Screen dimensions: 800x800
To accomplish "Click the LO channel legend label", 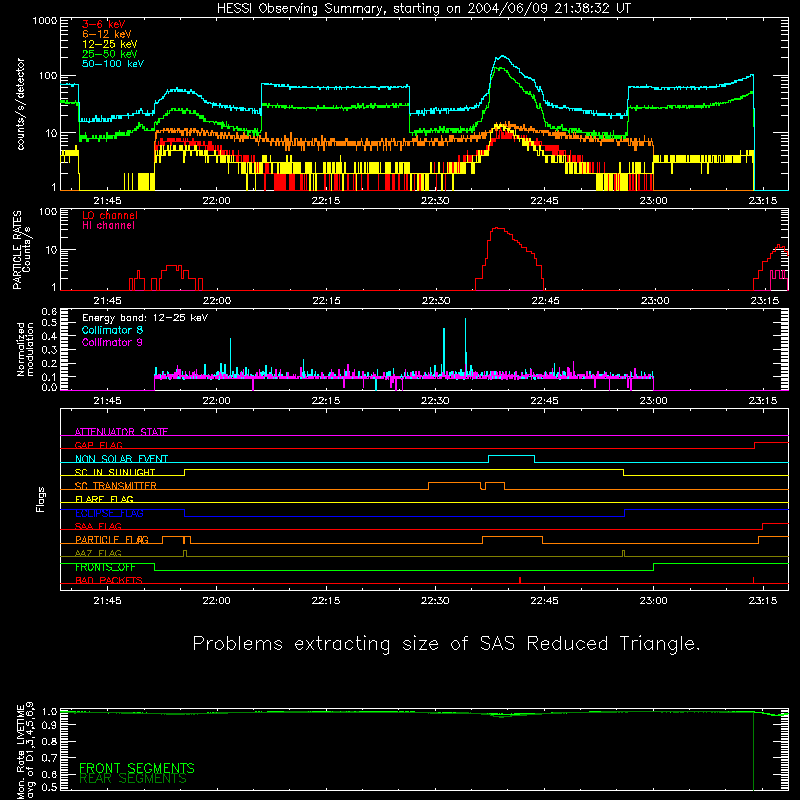I will click(110, 215).
